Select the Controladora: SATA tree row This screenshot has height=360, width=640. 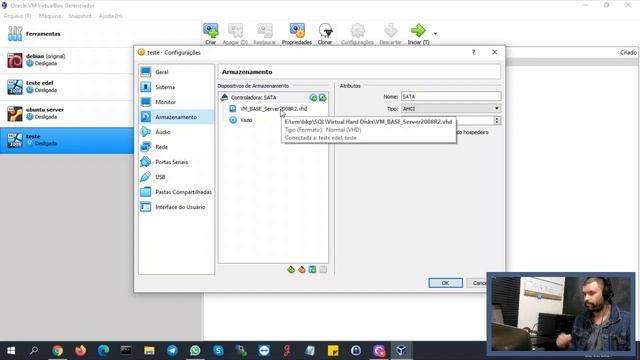coord(273,98)
